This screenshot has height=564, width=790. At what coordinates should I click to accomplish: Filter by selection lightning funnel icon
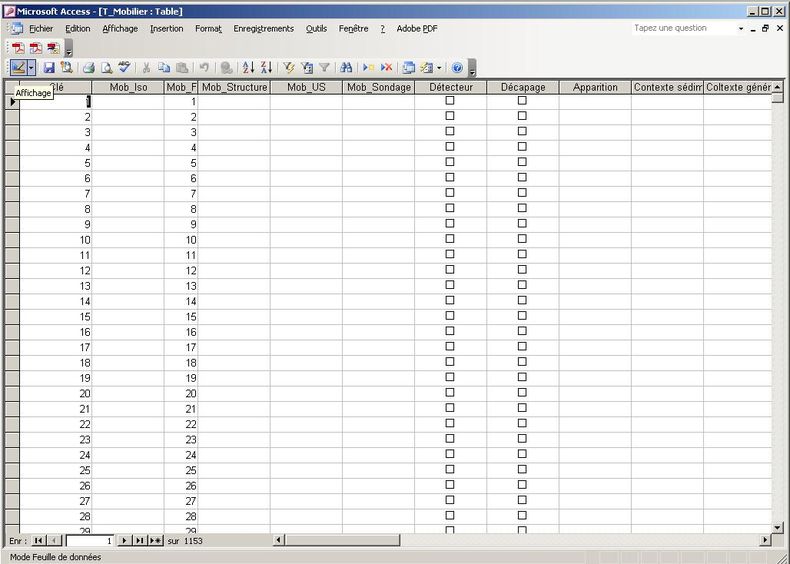289,68
